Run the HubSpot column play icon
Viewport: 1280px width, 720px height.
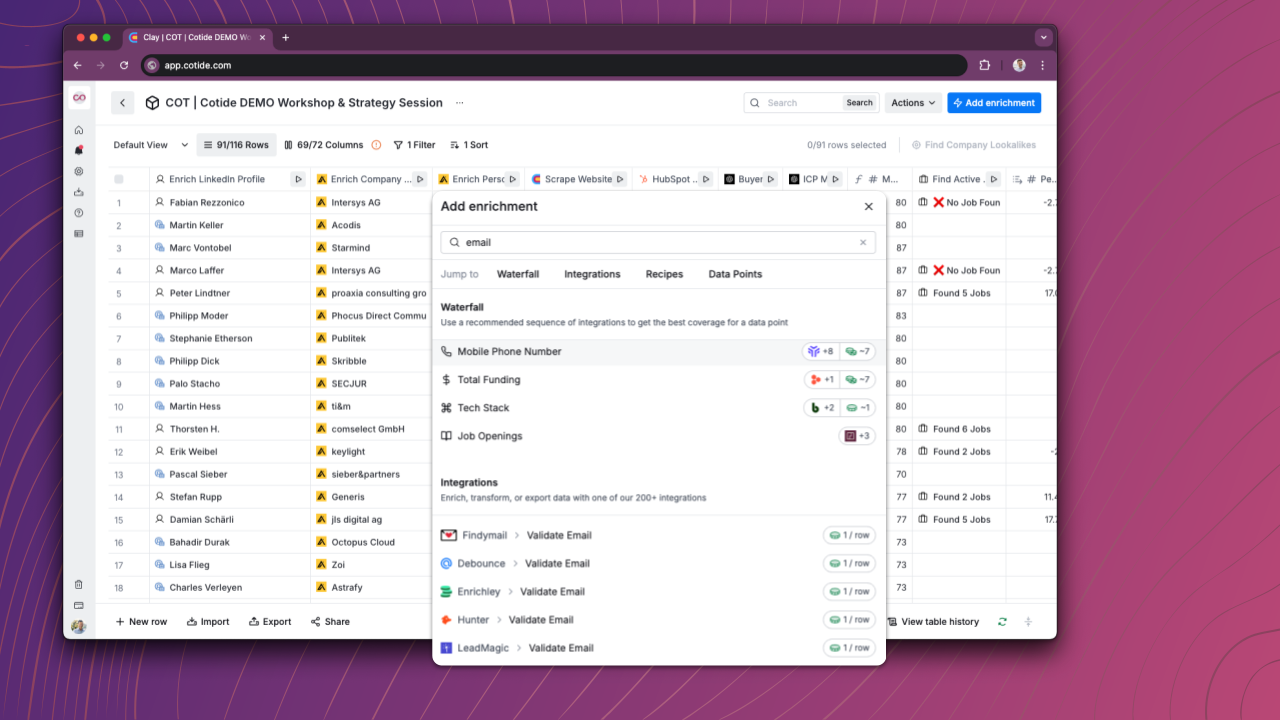click(x=706, y=179)
